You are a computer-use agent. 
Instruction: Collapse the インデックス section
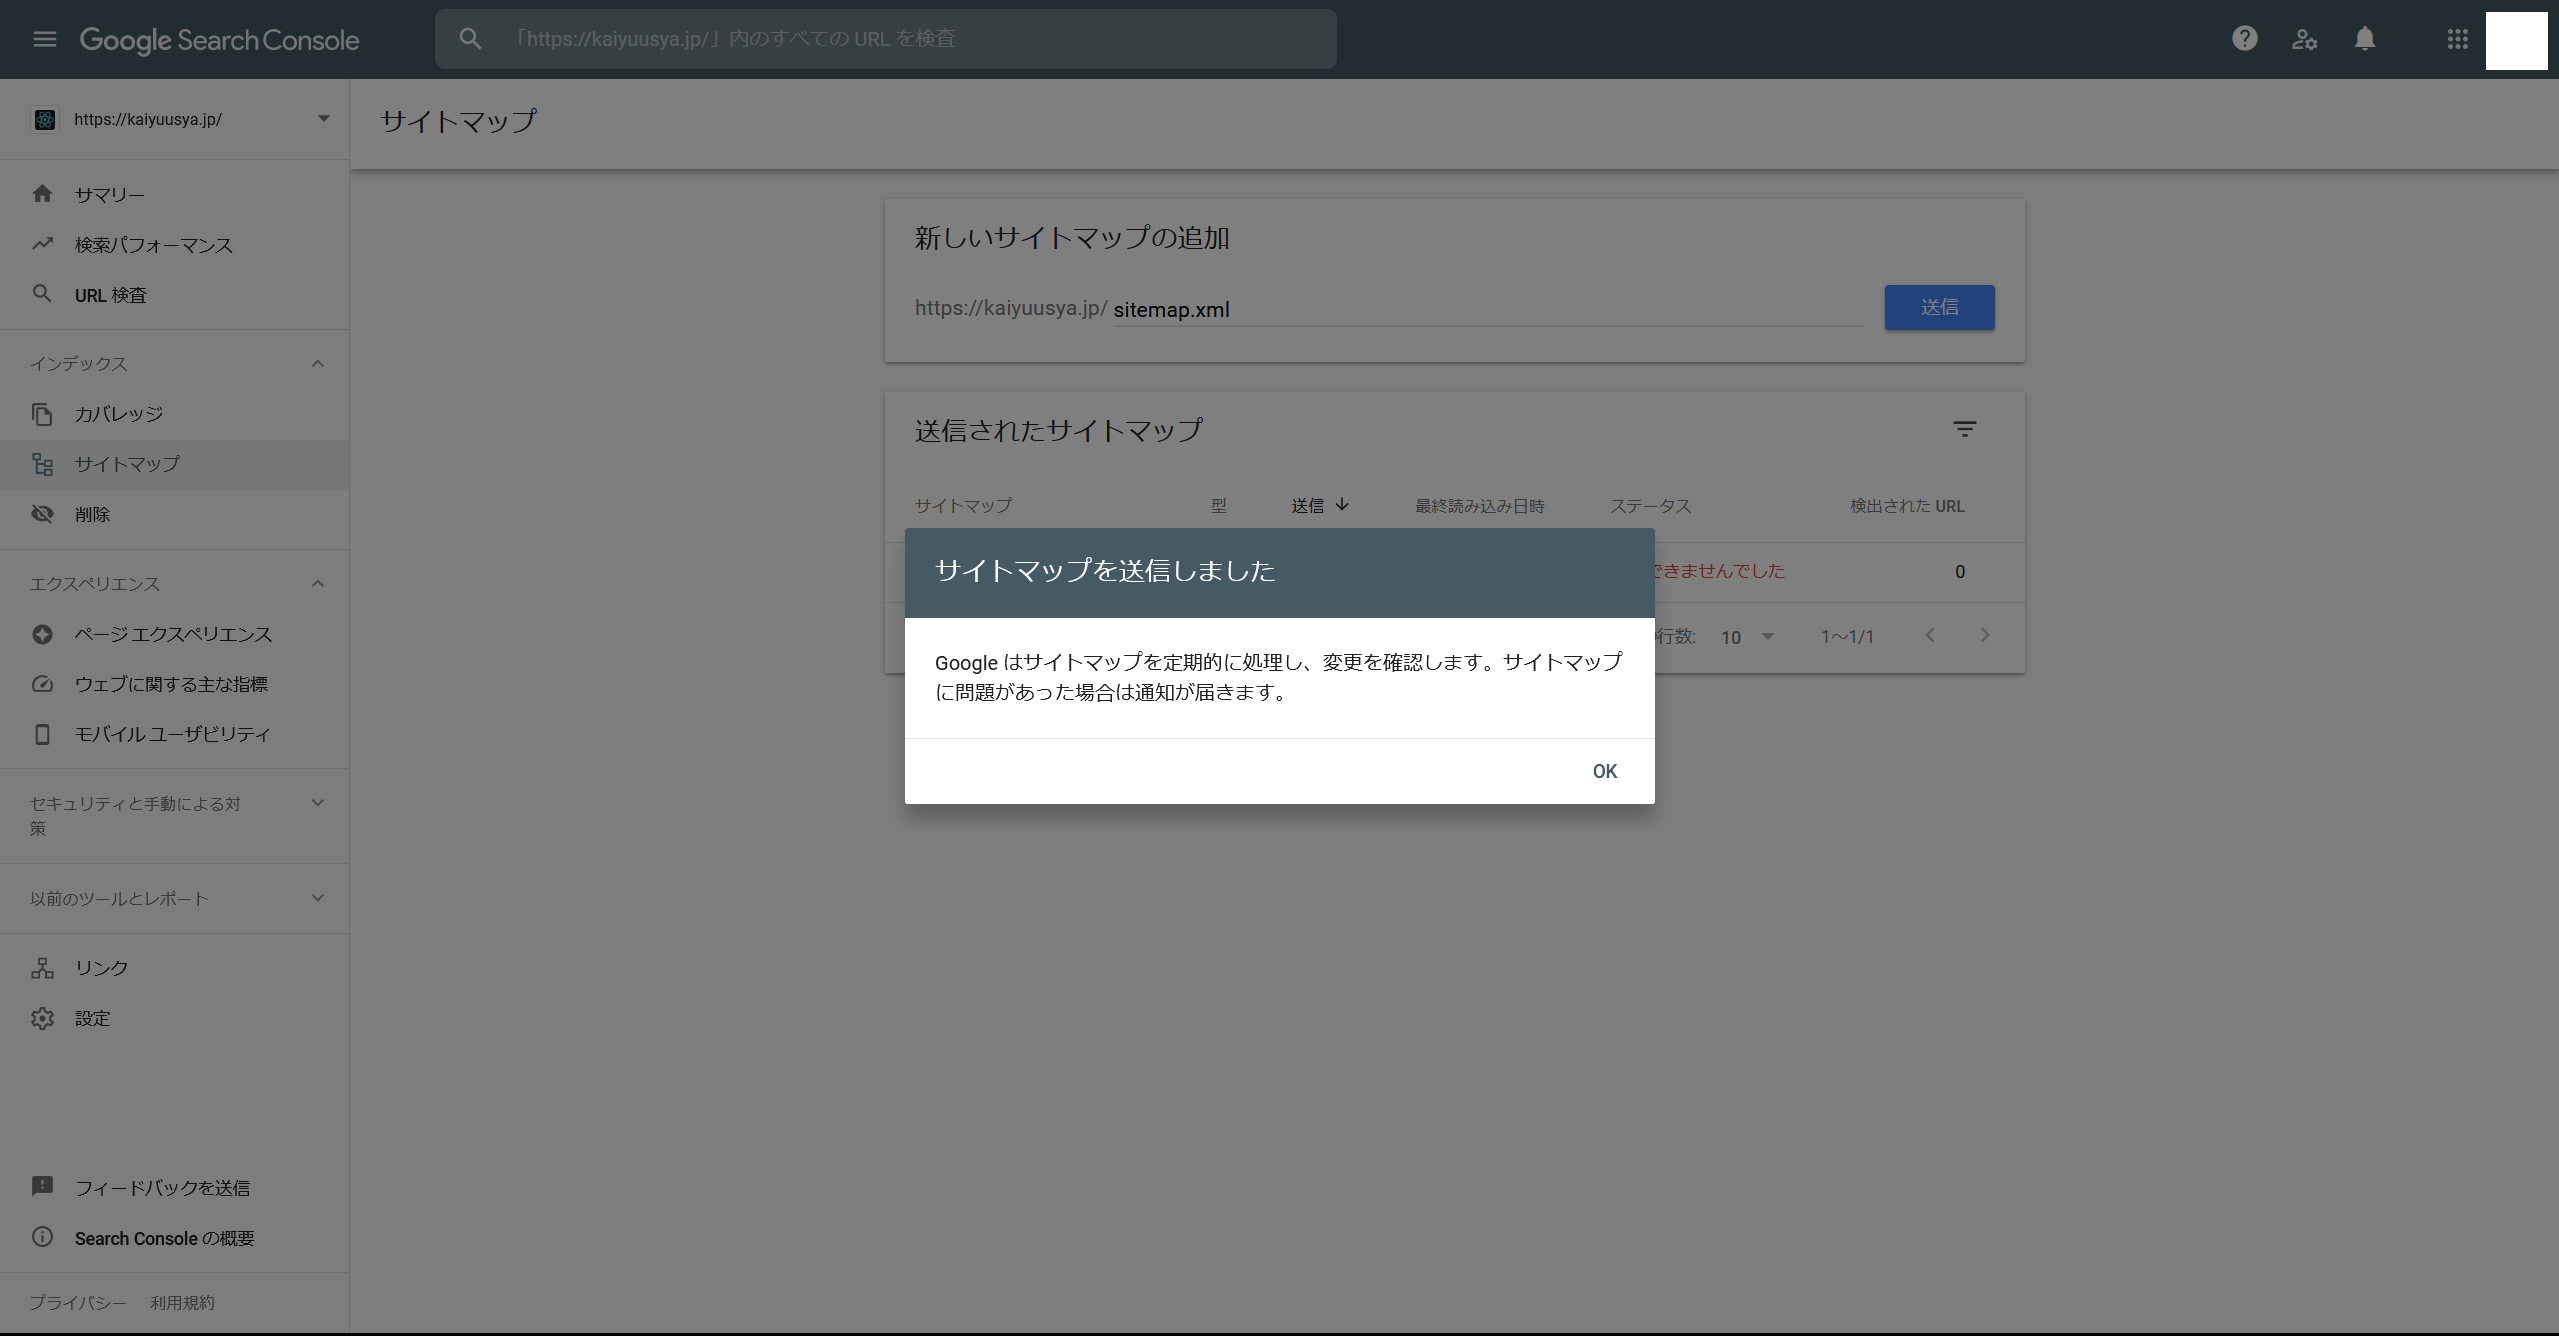tap(318, 364)
